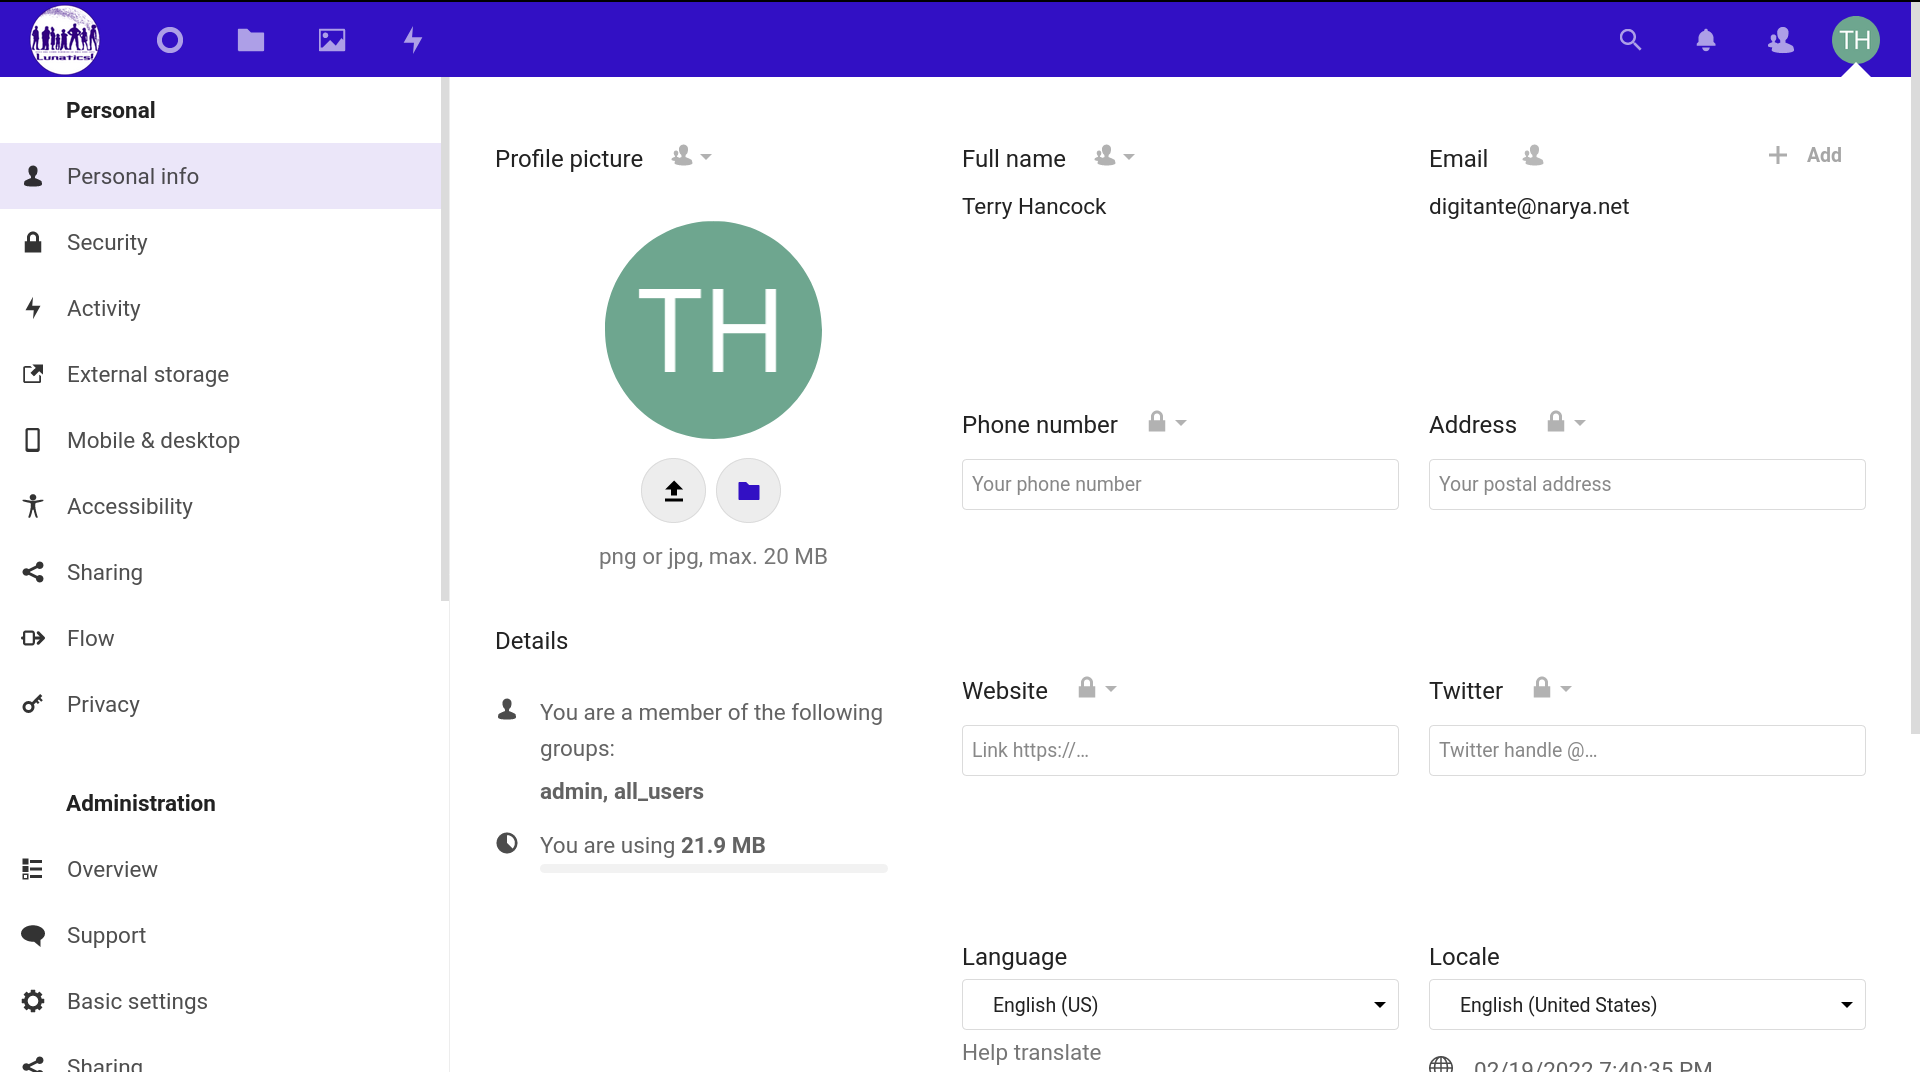Open the Files app icon
The image size is (1920, 1080).
point(251,40)
